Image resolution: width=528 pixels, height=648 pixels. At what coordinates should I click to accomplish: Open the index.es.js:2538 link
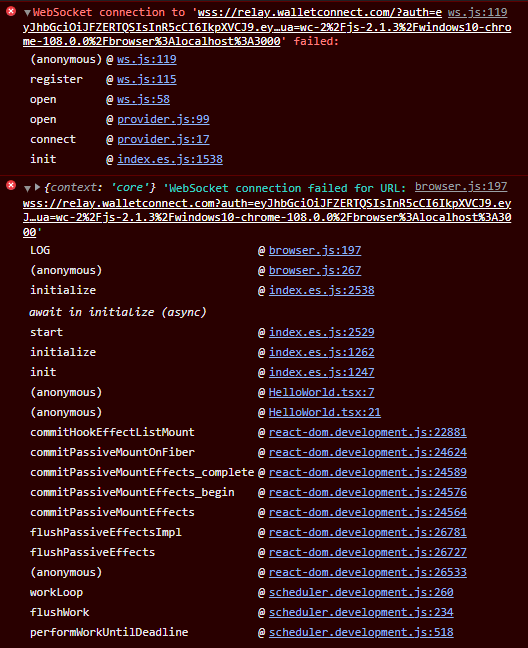321,290
